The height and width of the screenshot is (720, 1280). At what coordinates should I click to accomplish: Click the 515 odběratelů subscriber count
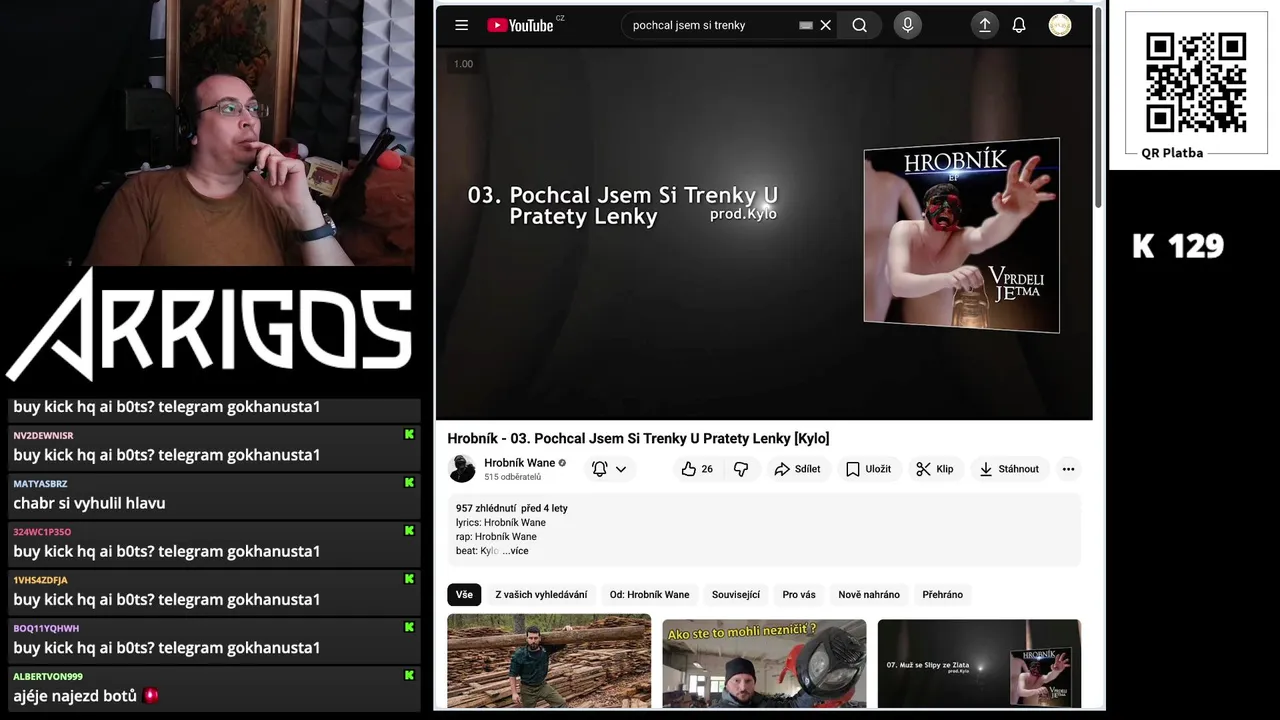pos(513,477)
